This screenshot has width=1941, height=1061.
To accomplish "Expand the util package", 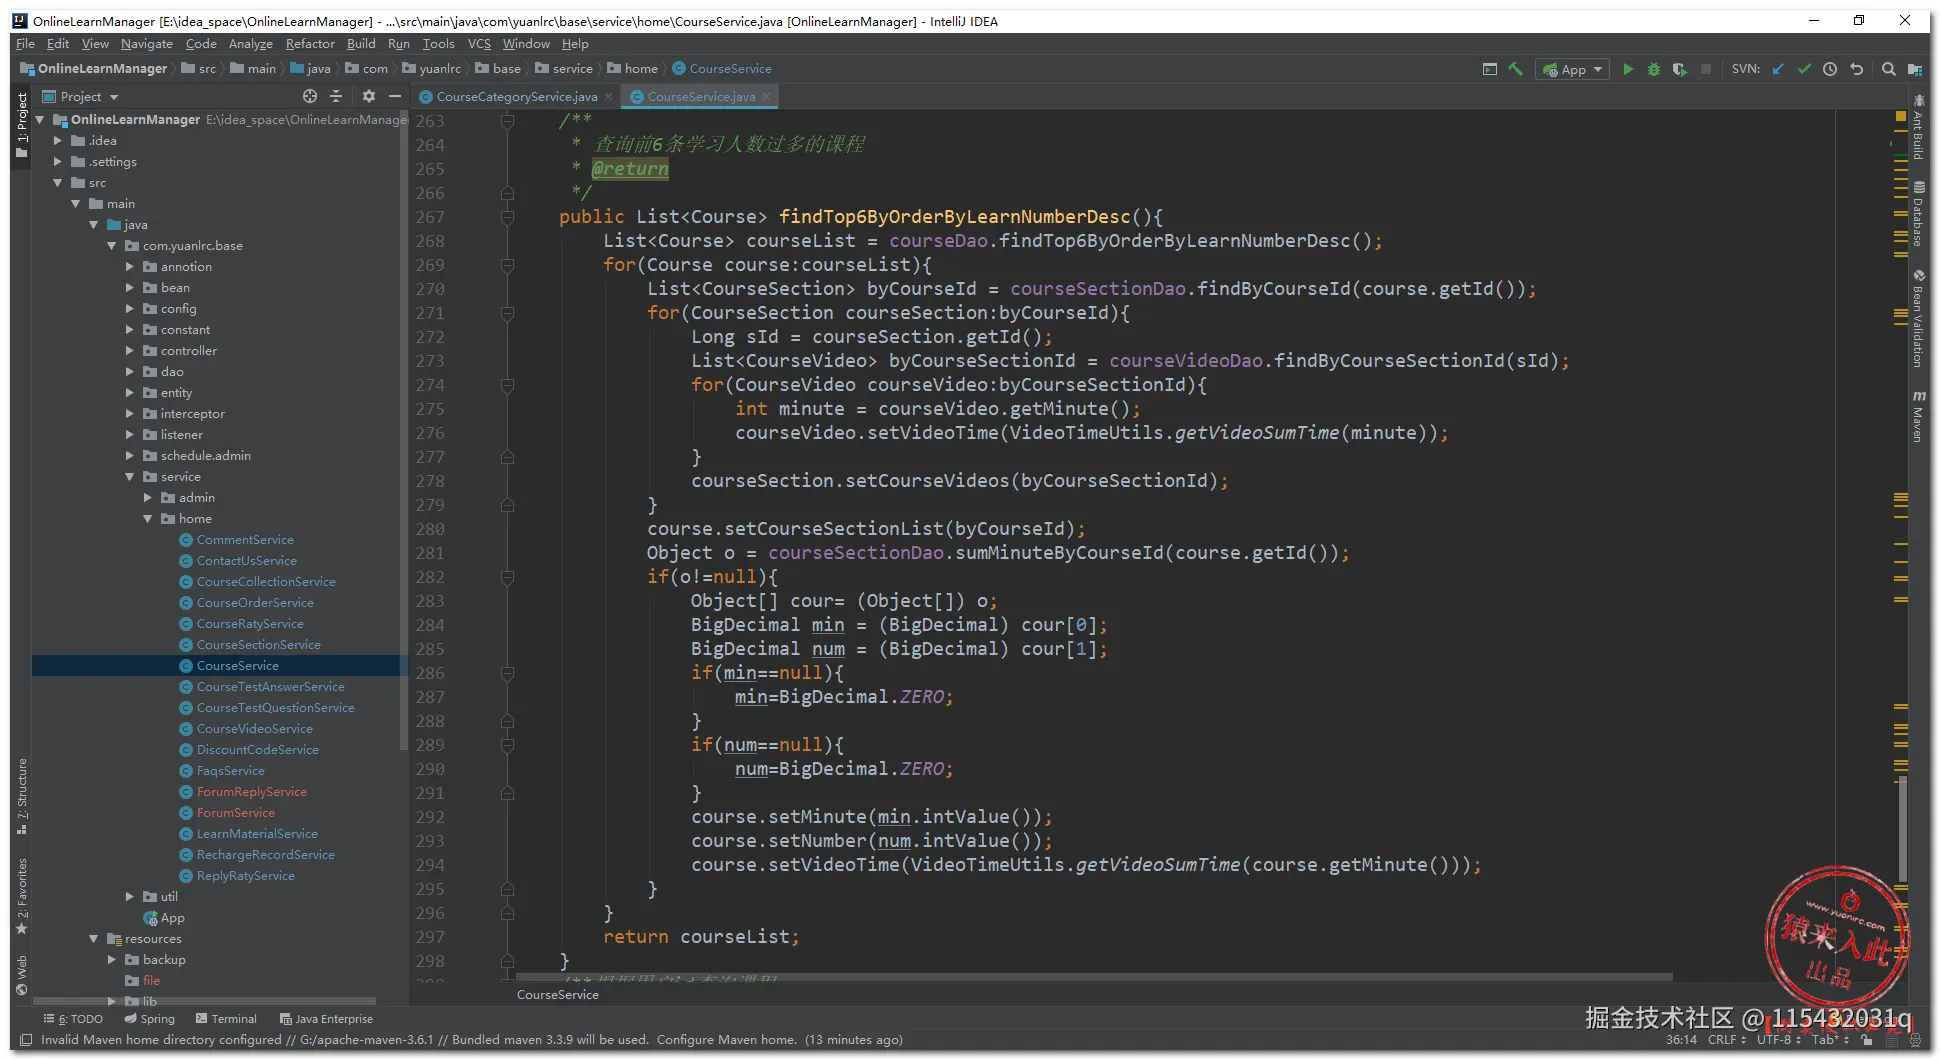I will click(x=130, y=897).
